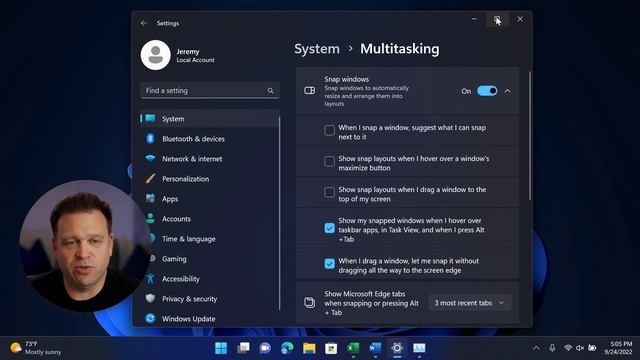Screen dimensions: 640x360
Task: Turn off the Snap windows toggle
Action: point(487,91)
